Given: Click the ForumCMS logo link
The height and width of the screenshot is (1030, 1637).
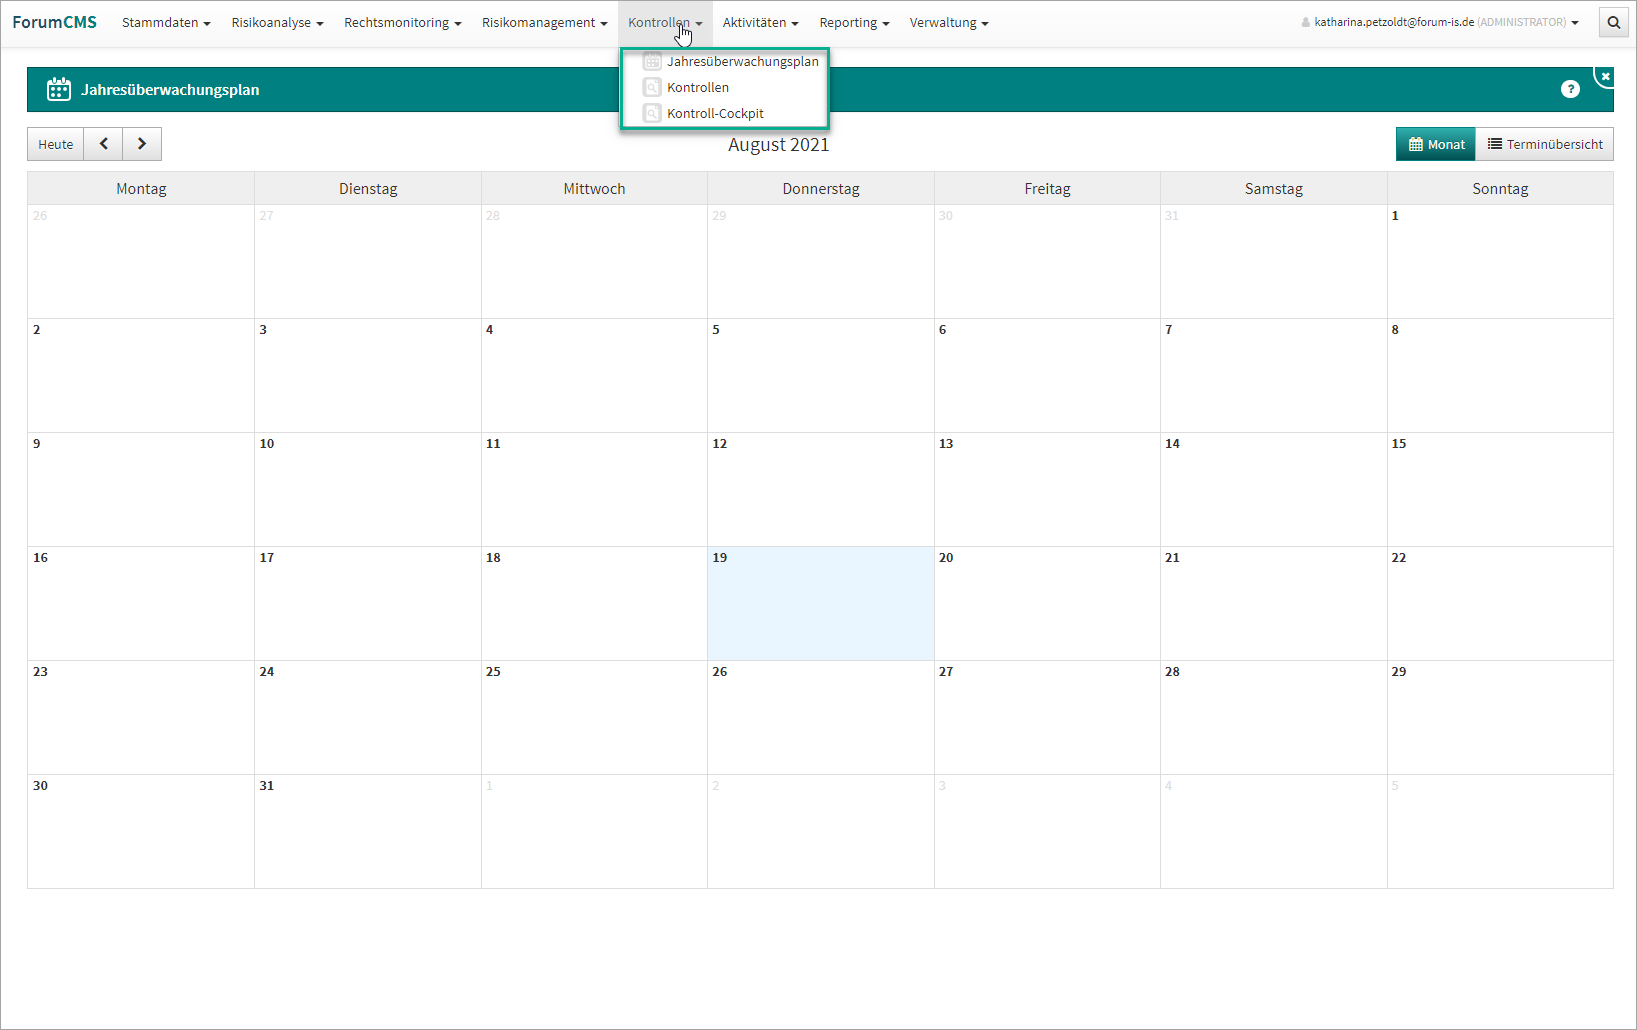Looking at the screenshot, I should tap(55, 22).
